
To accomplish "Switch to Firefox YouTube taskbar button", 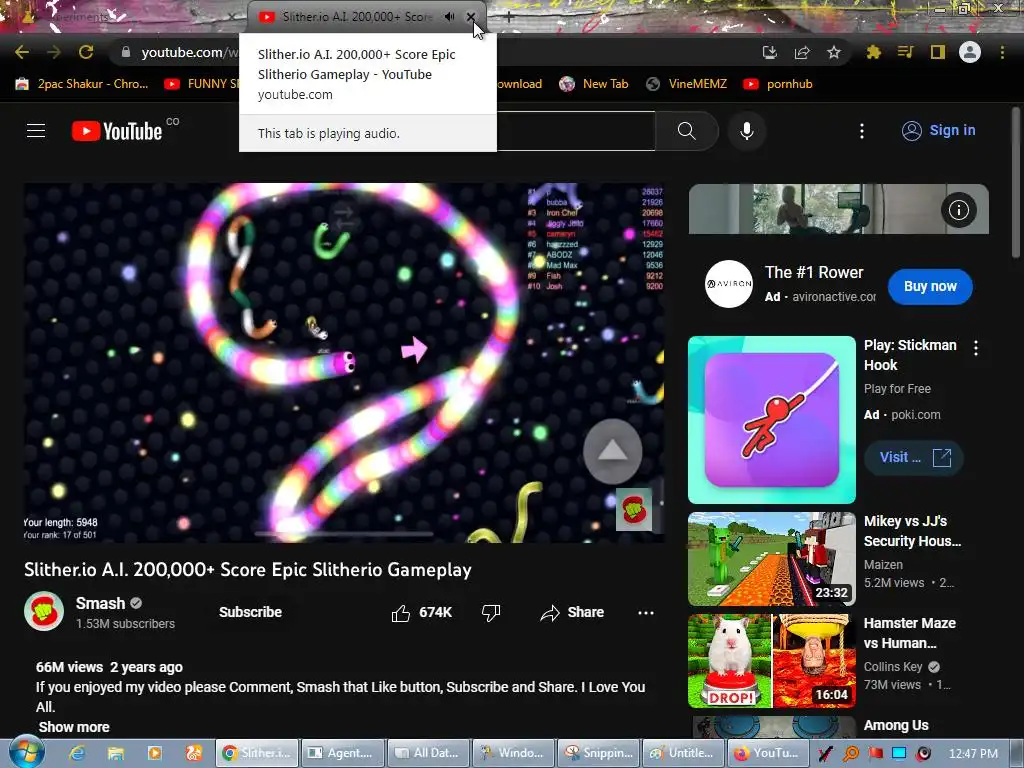I will 768,753.
